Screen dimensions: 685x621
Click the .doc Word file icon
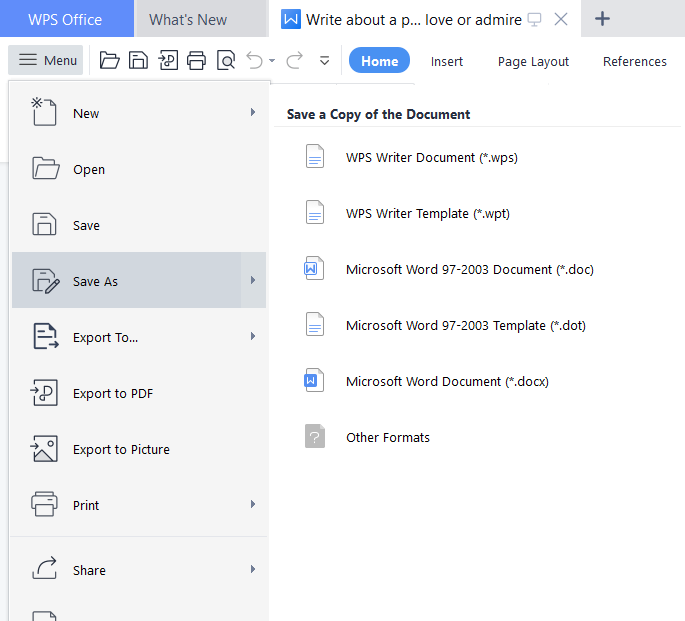point(314,268)
